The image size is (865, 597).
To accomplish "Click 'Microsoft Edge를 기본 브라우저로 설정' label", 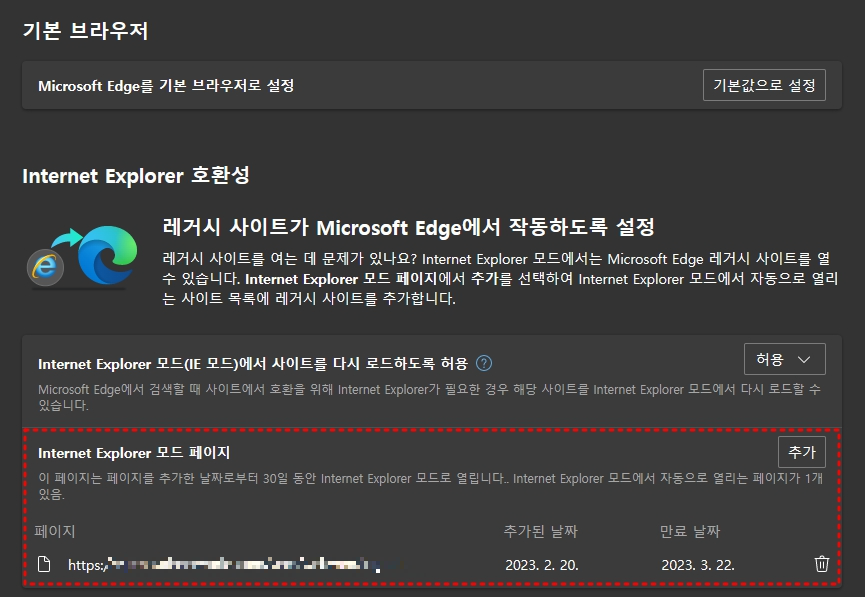I will coord(166,86).
